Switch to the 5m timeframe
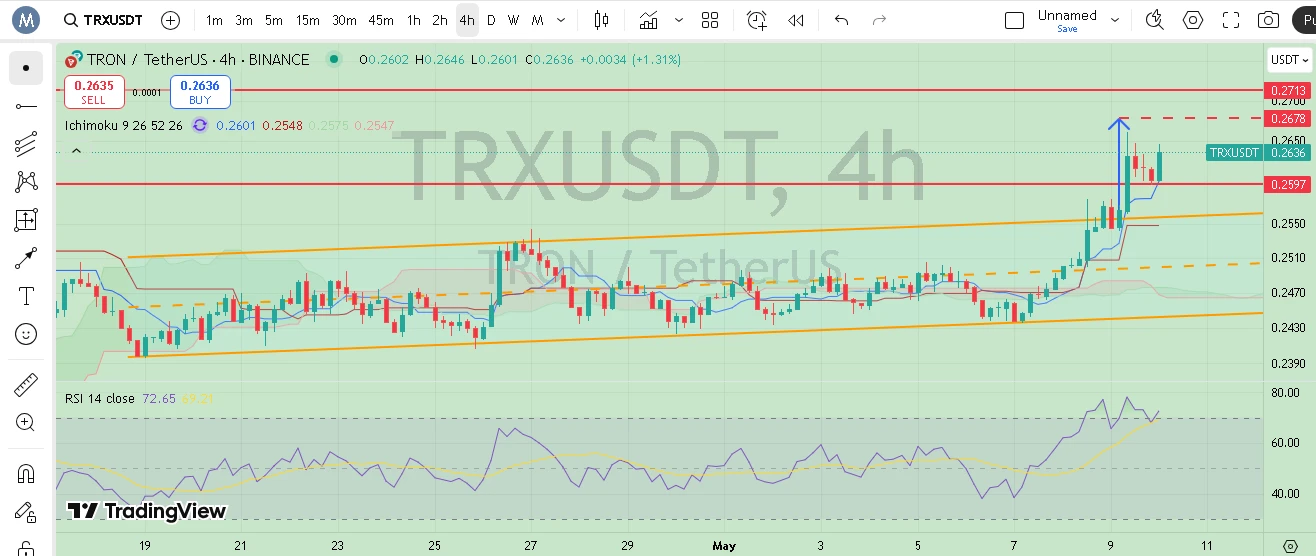1316x556 pixels. (x=274, y=20)
